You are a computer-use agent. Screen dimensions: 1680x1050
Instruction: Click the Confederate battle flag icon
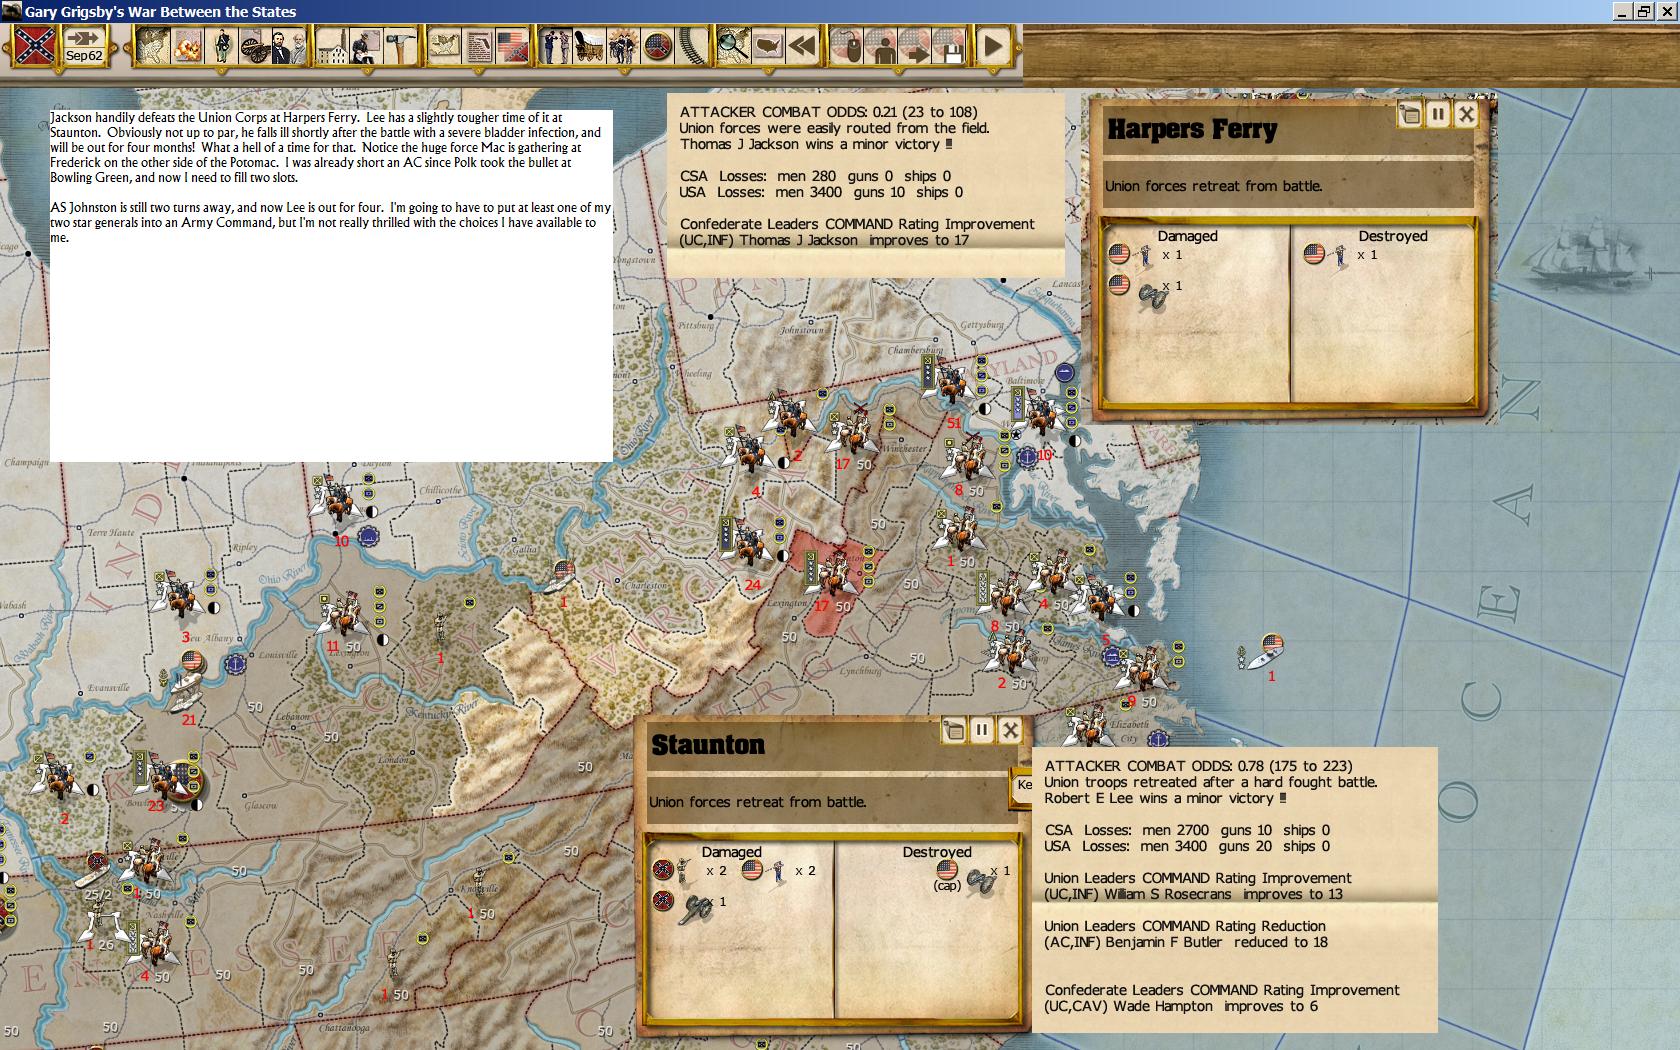click(35, 46)
